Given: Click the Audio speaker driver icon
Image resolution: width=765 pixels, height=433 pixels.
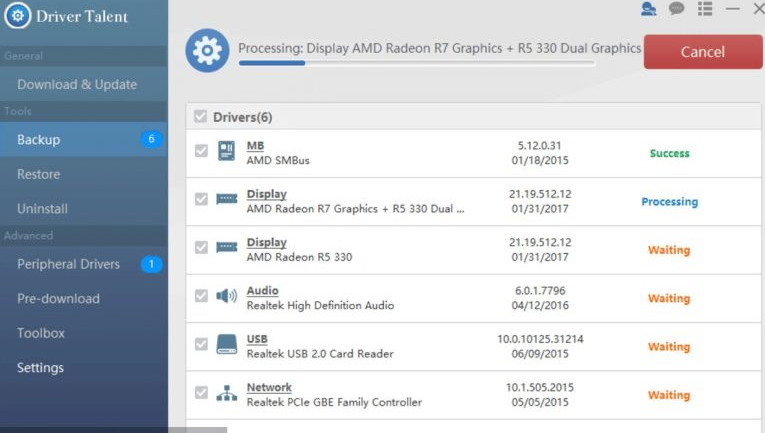Looking at the screenshot, I should click(x=226, y=297).
